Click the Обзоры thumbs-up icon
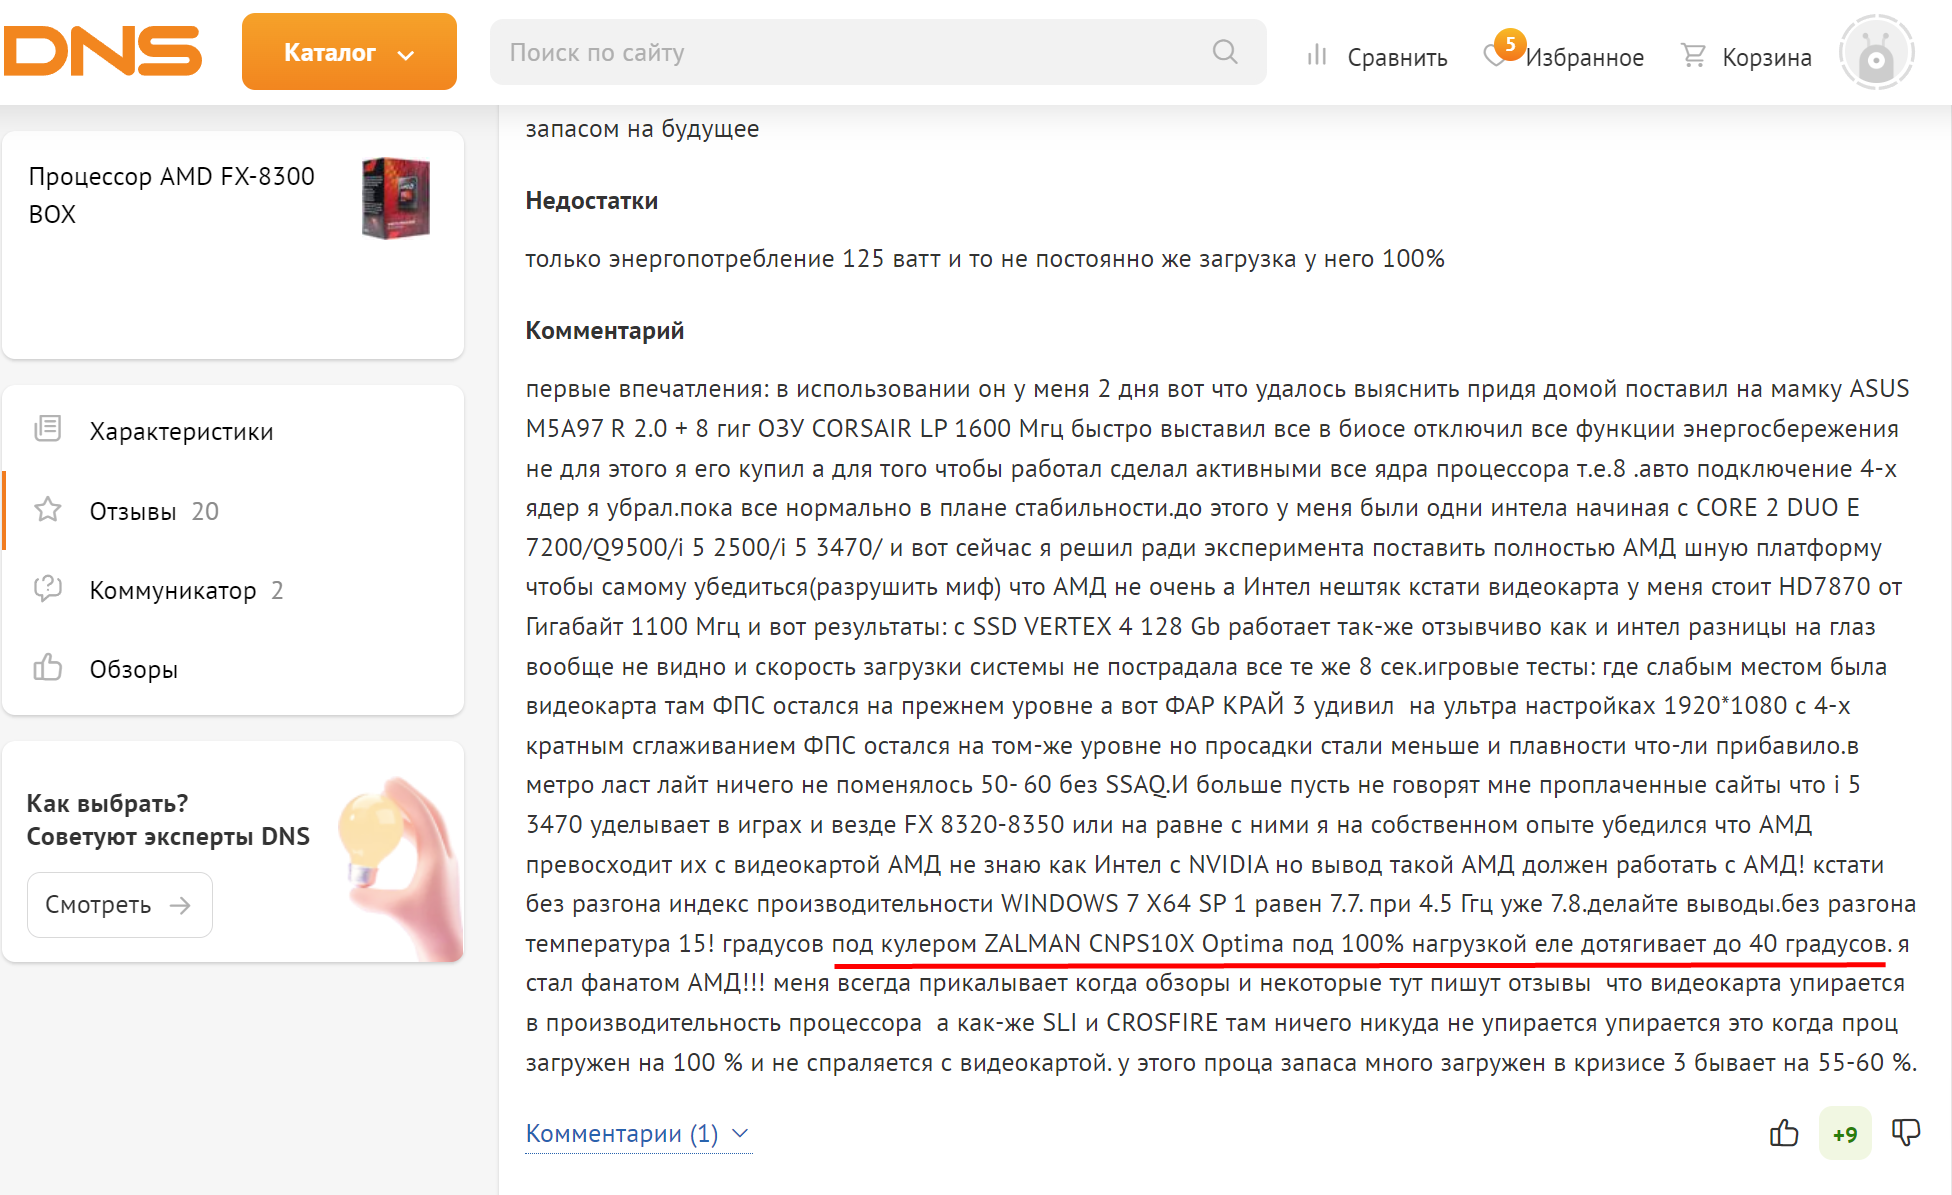The height and width of the screenshot is (1195, 1952). [48, 667]
